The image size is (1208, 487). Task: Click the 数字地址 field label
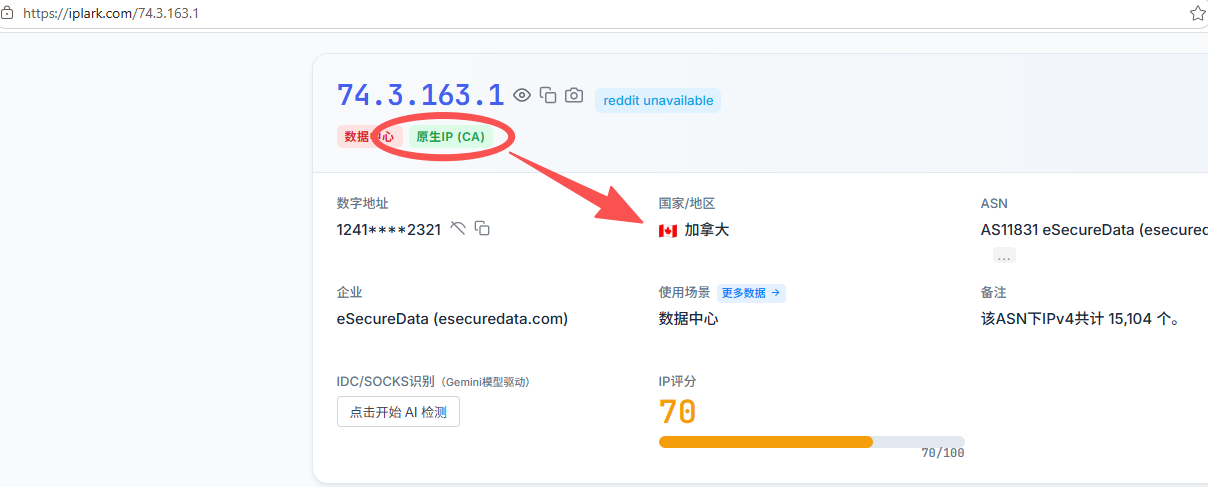click(362, 203)
